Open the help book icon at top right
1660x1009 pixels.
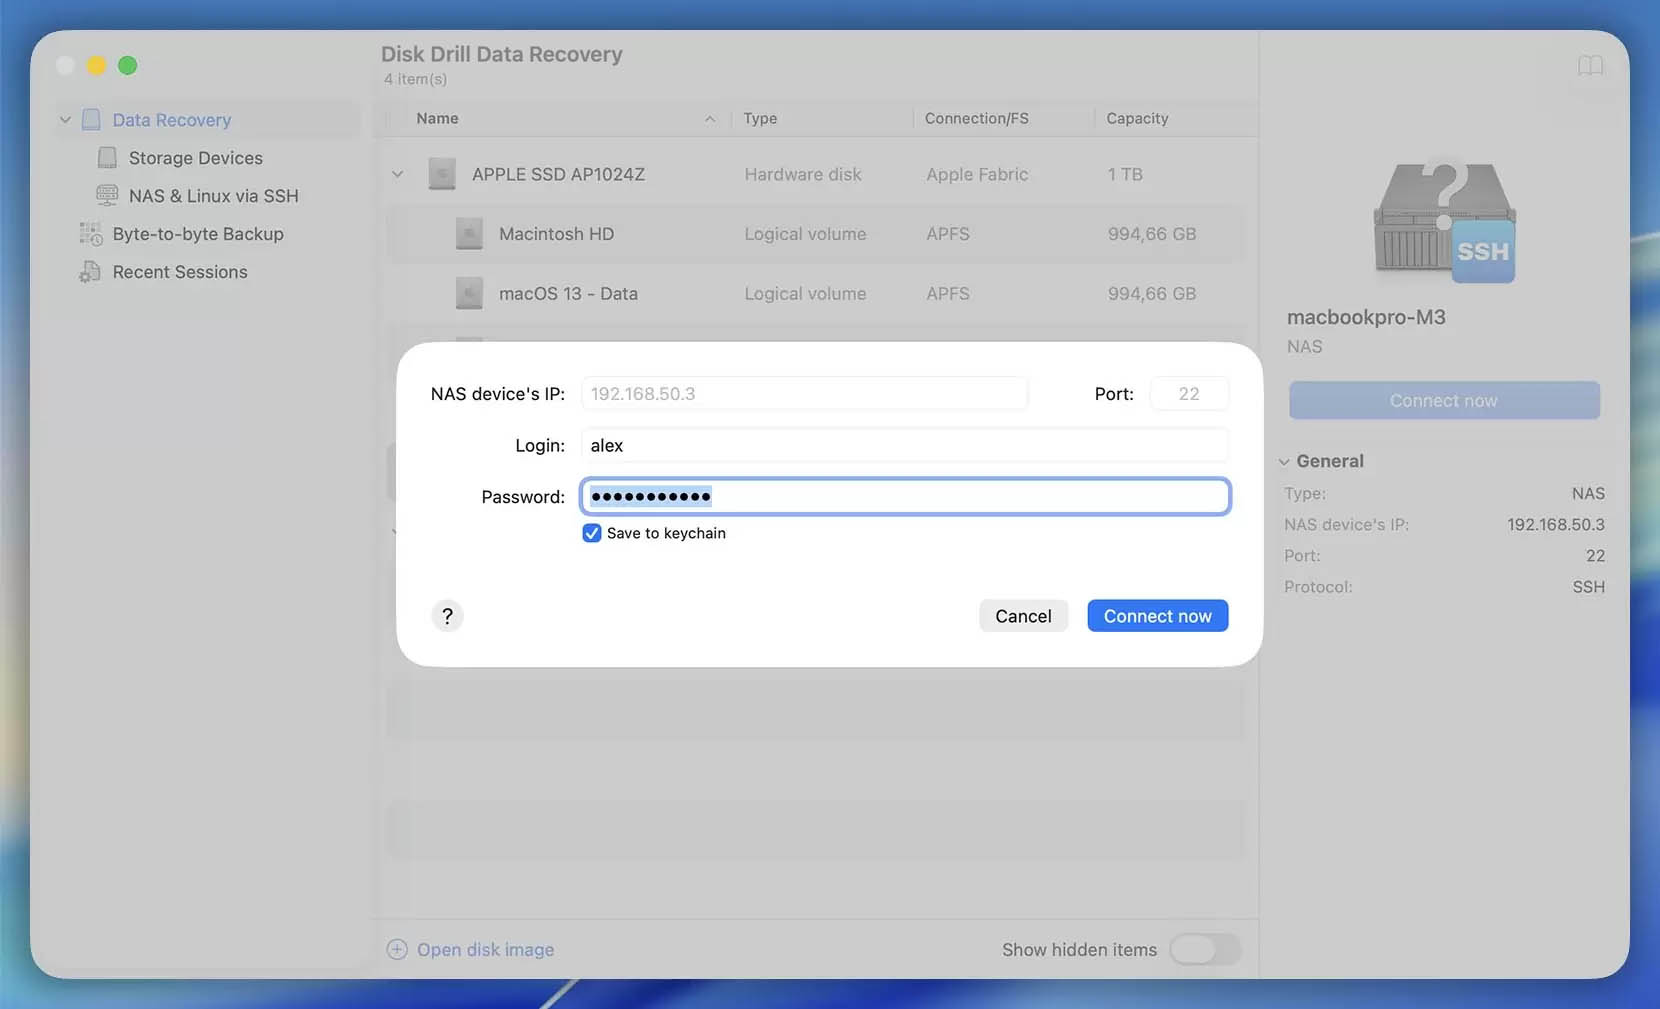[1590, 66]
